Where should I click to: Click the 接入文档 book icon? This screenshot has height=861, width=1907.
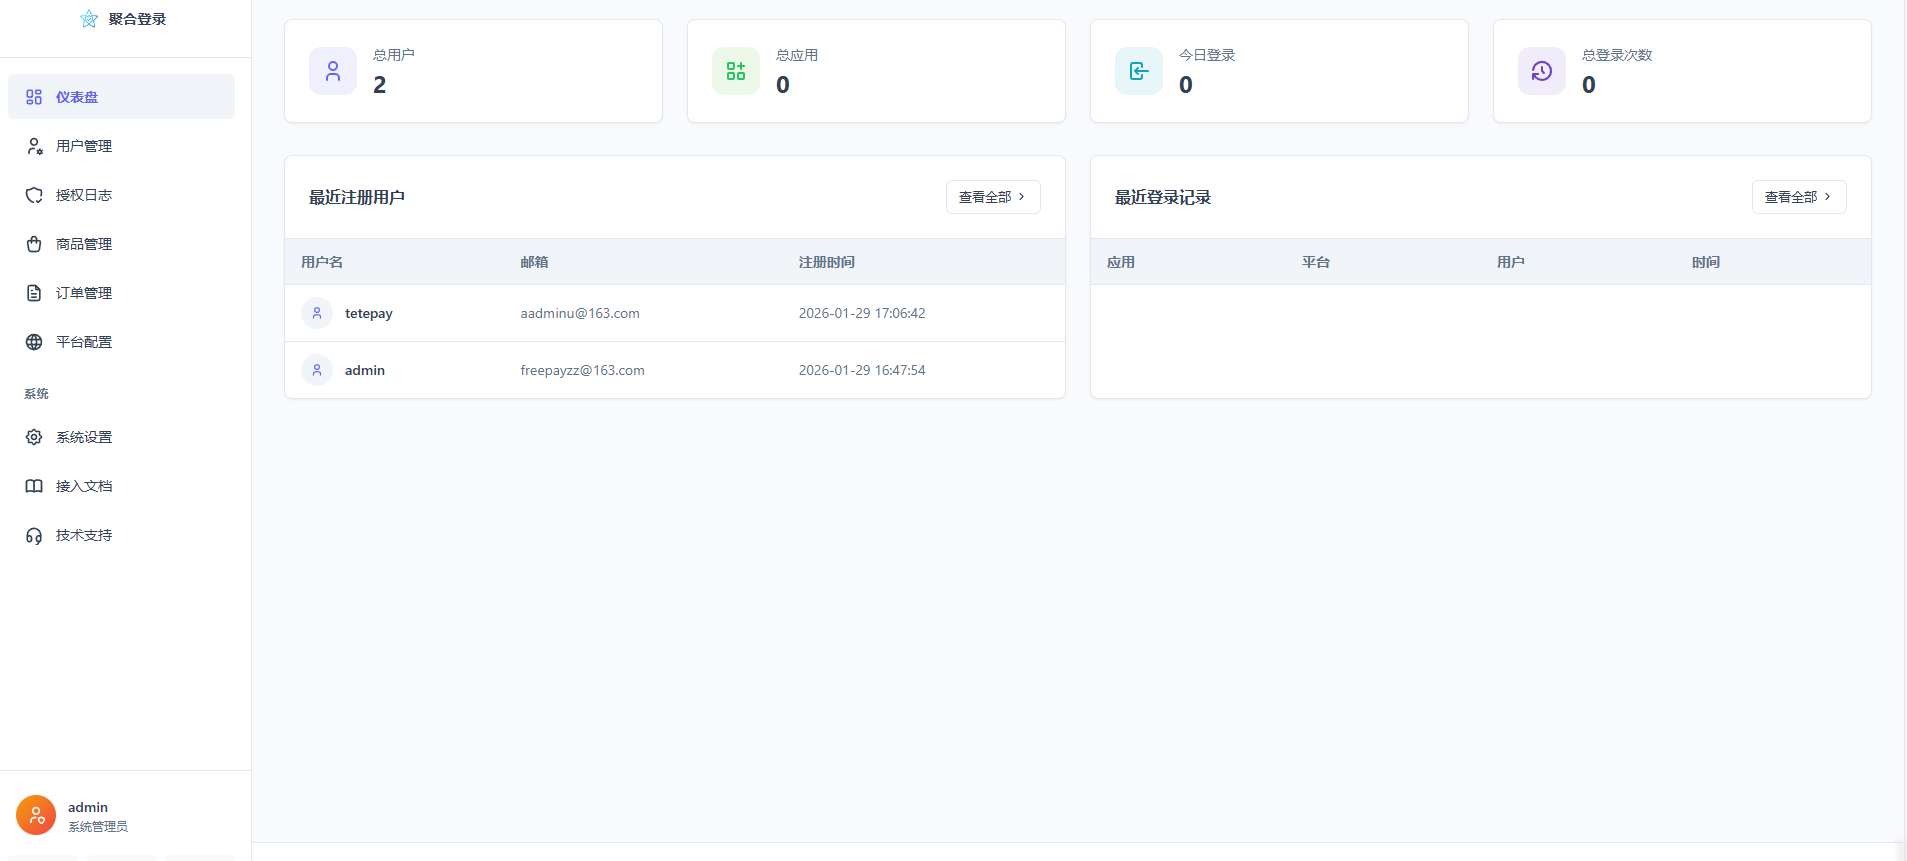coord(34,486)
